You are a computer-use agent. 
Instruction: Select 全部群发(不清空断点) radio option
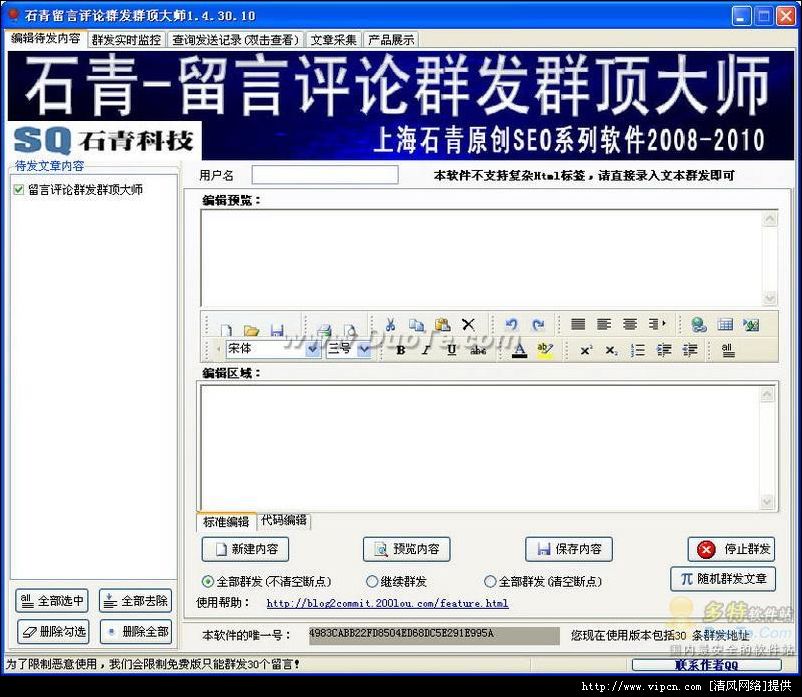(x=207, y=581)
